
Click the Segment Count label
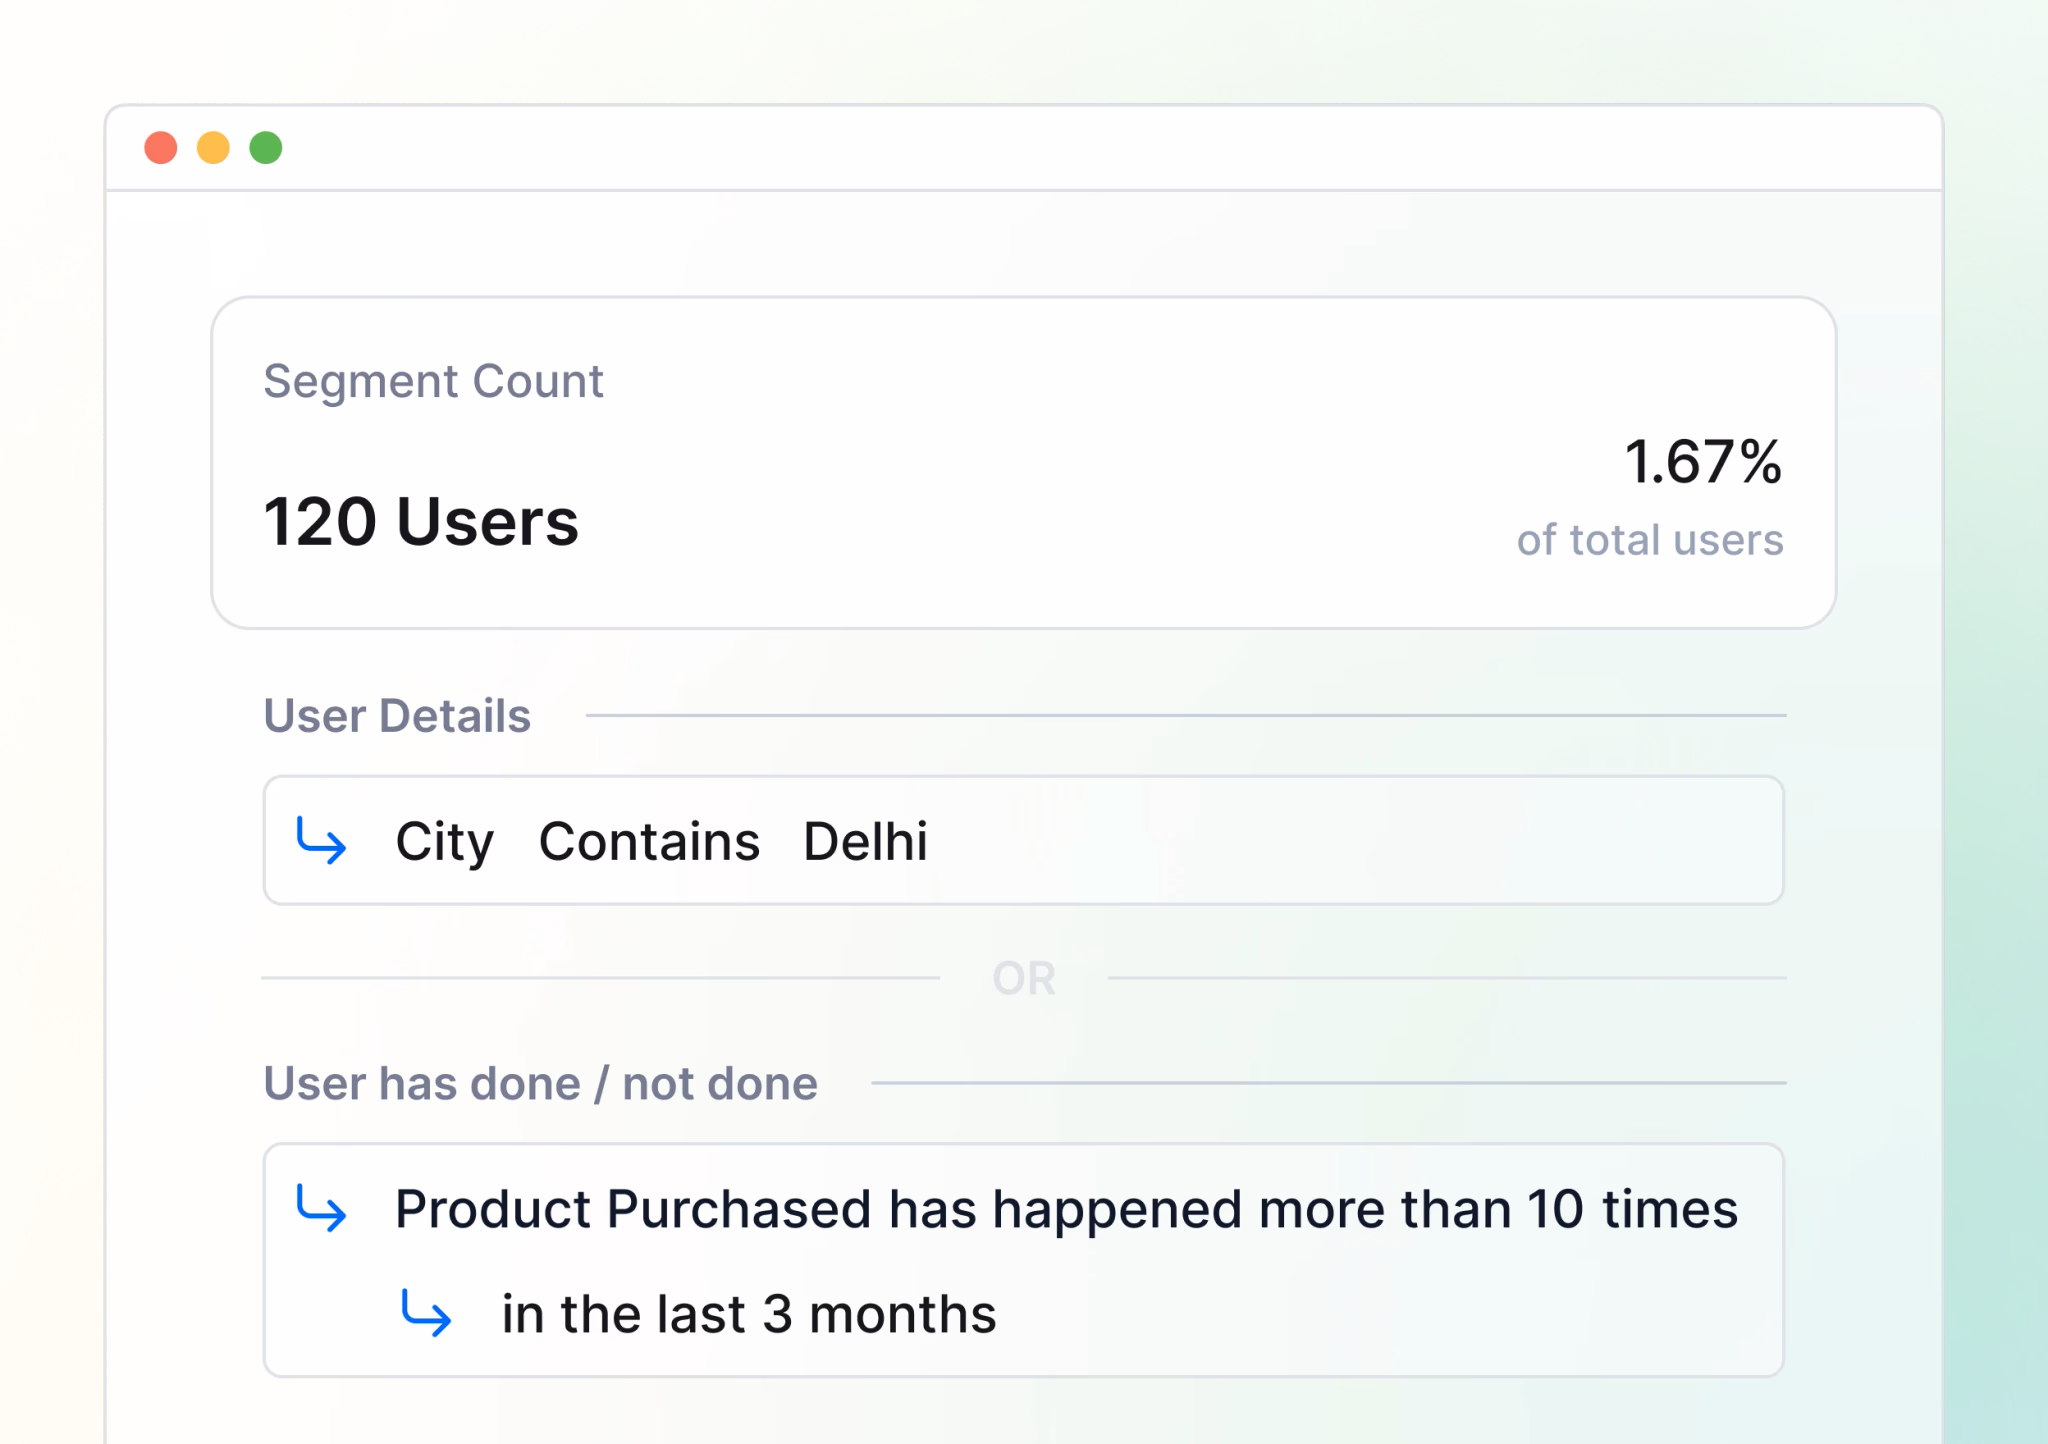(433, 381)
